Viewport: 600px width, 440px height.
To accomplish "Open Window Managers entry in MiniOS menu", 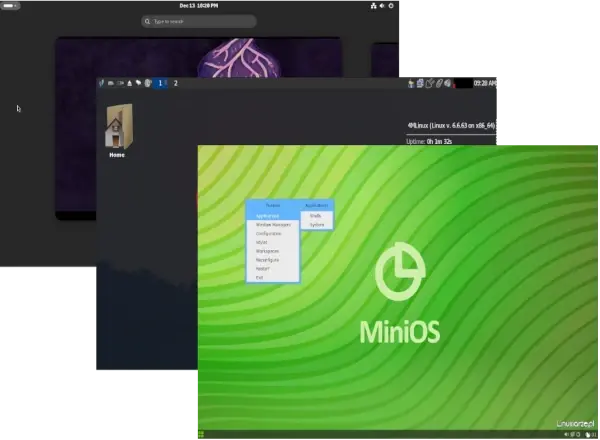I will click(272, 225).
